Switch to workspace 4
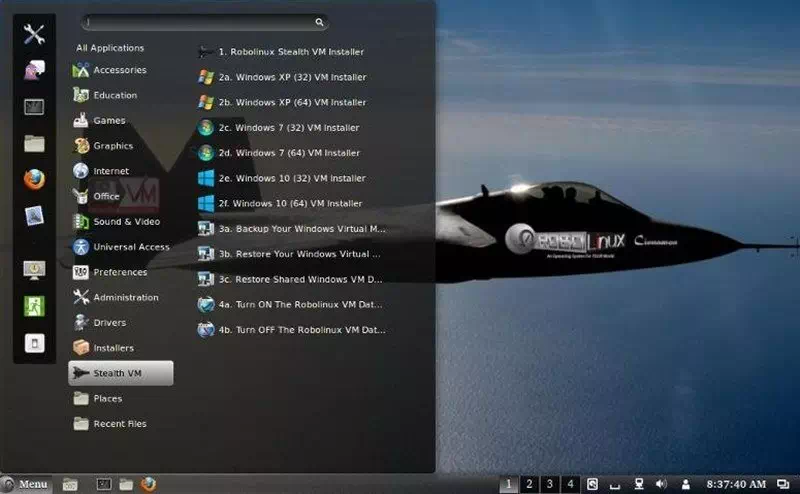Screen dimensions: 800x494 [x=570, y=484]
